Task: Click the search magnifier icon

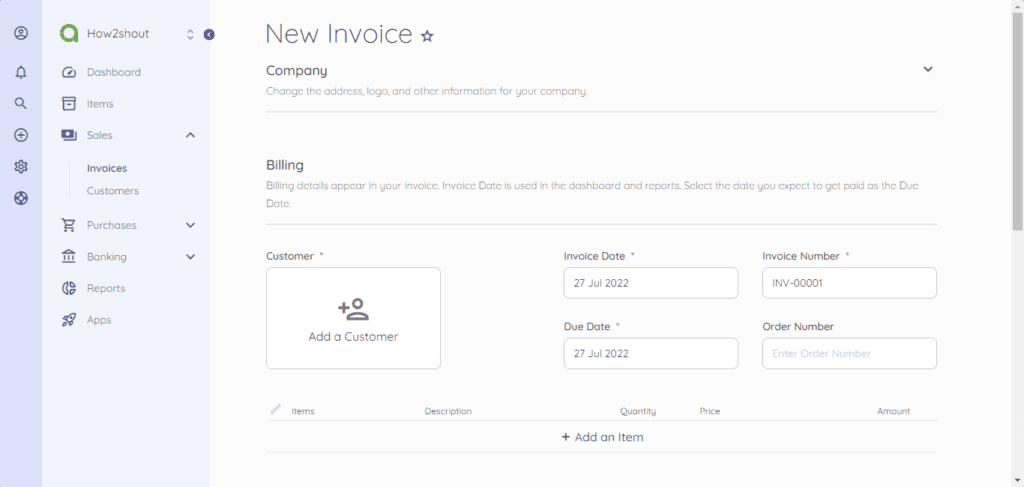Action: pos(21,103)
